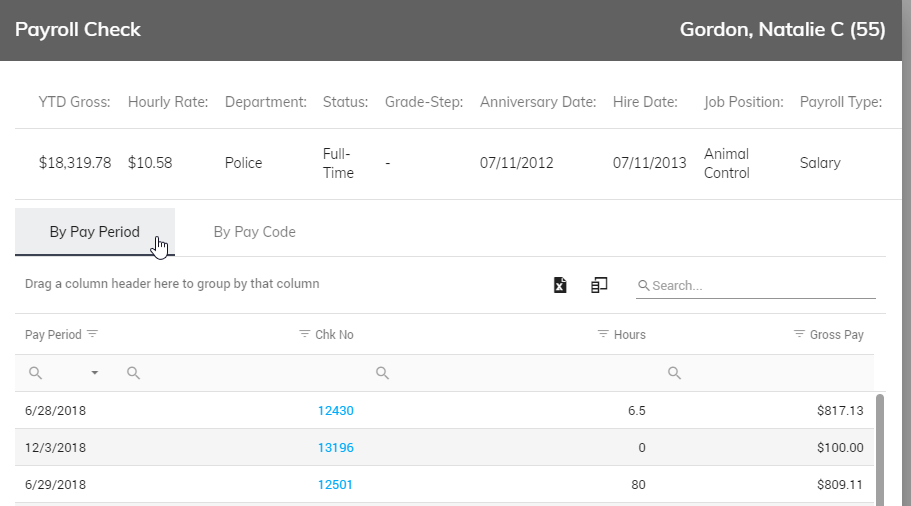Open check number 13196 link

[336, 448]
